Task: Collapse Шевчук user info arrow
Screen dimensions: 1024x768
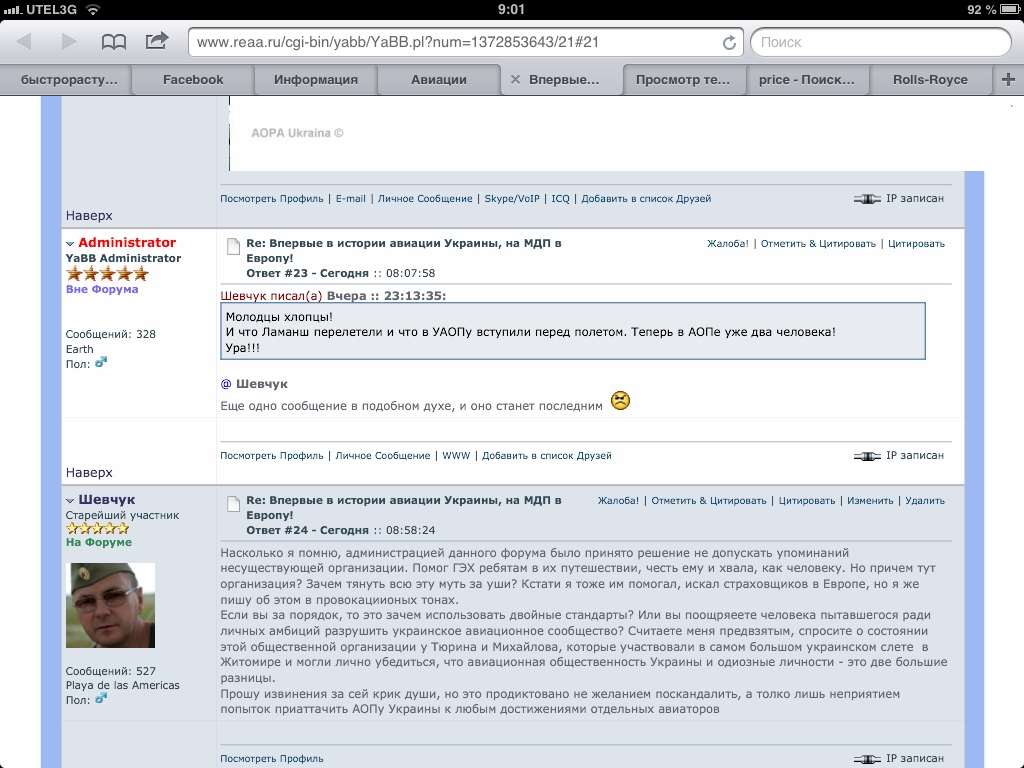Action: click(70, 500)
